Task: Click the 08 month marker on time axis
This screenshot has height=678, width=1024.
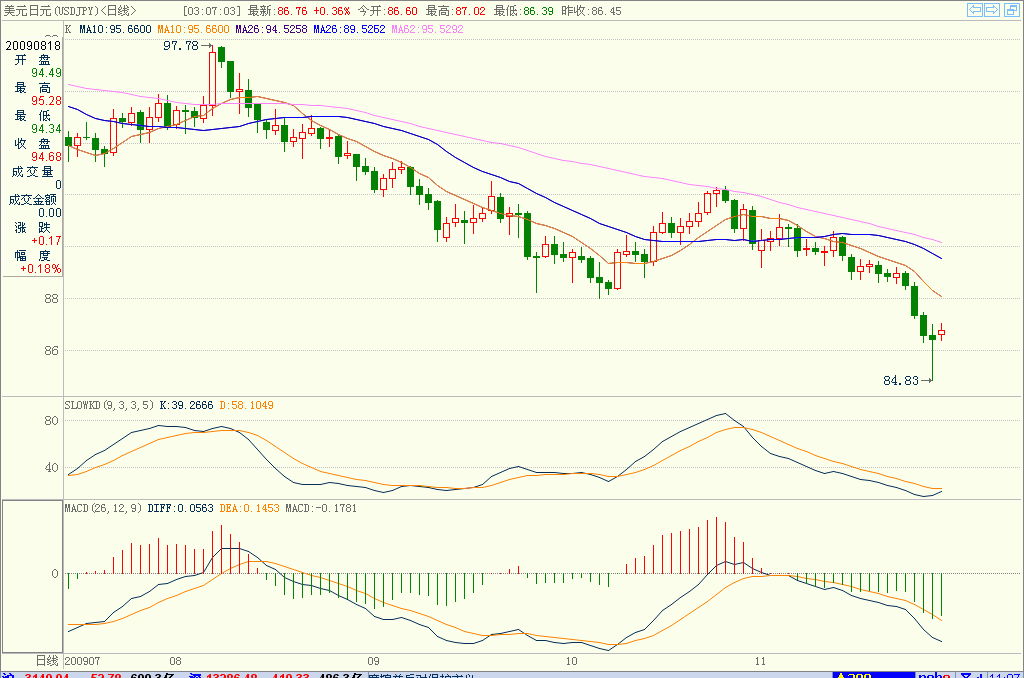Action: pyautogui.click(x=175, y=661)
